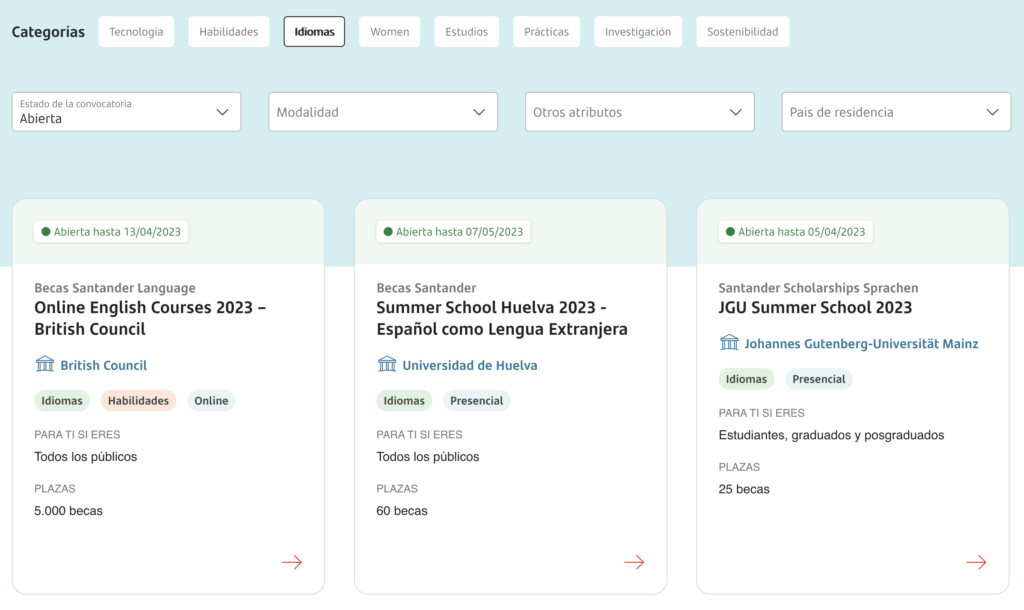1024x610 pixels.
Task: Click the Categorías heading
Action: pos(48,32)
